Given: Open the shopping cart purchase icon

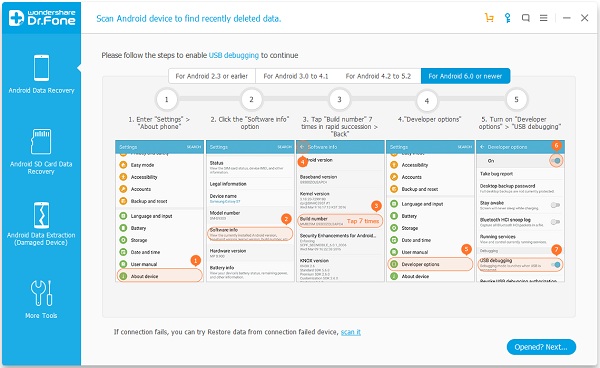Looking at the screenshot, I should pos(489,18).
